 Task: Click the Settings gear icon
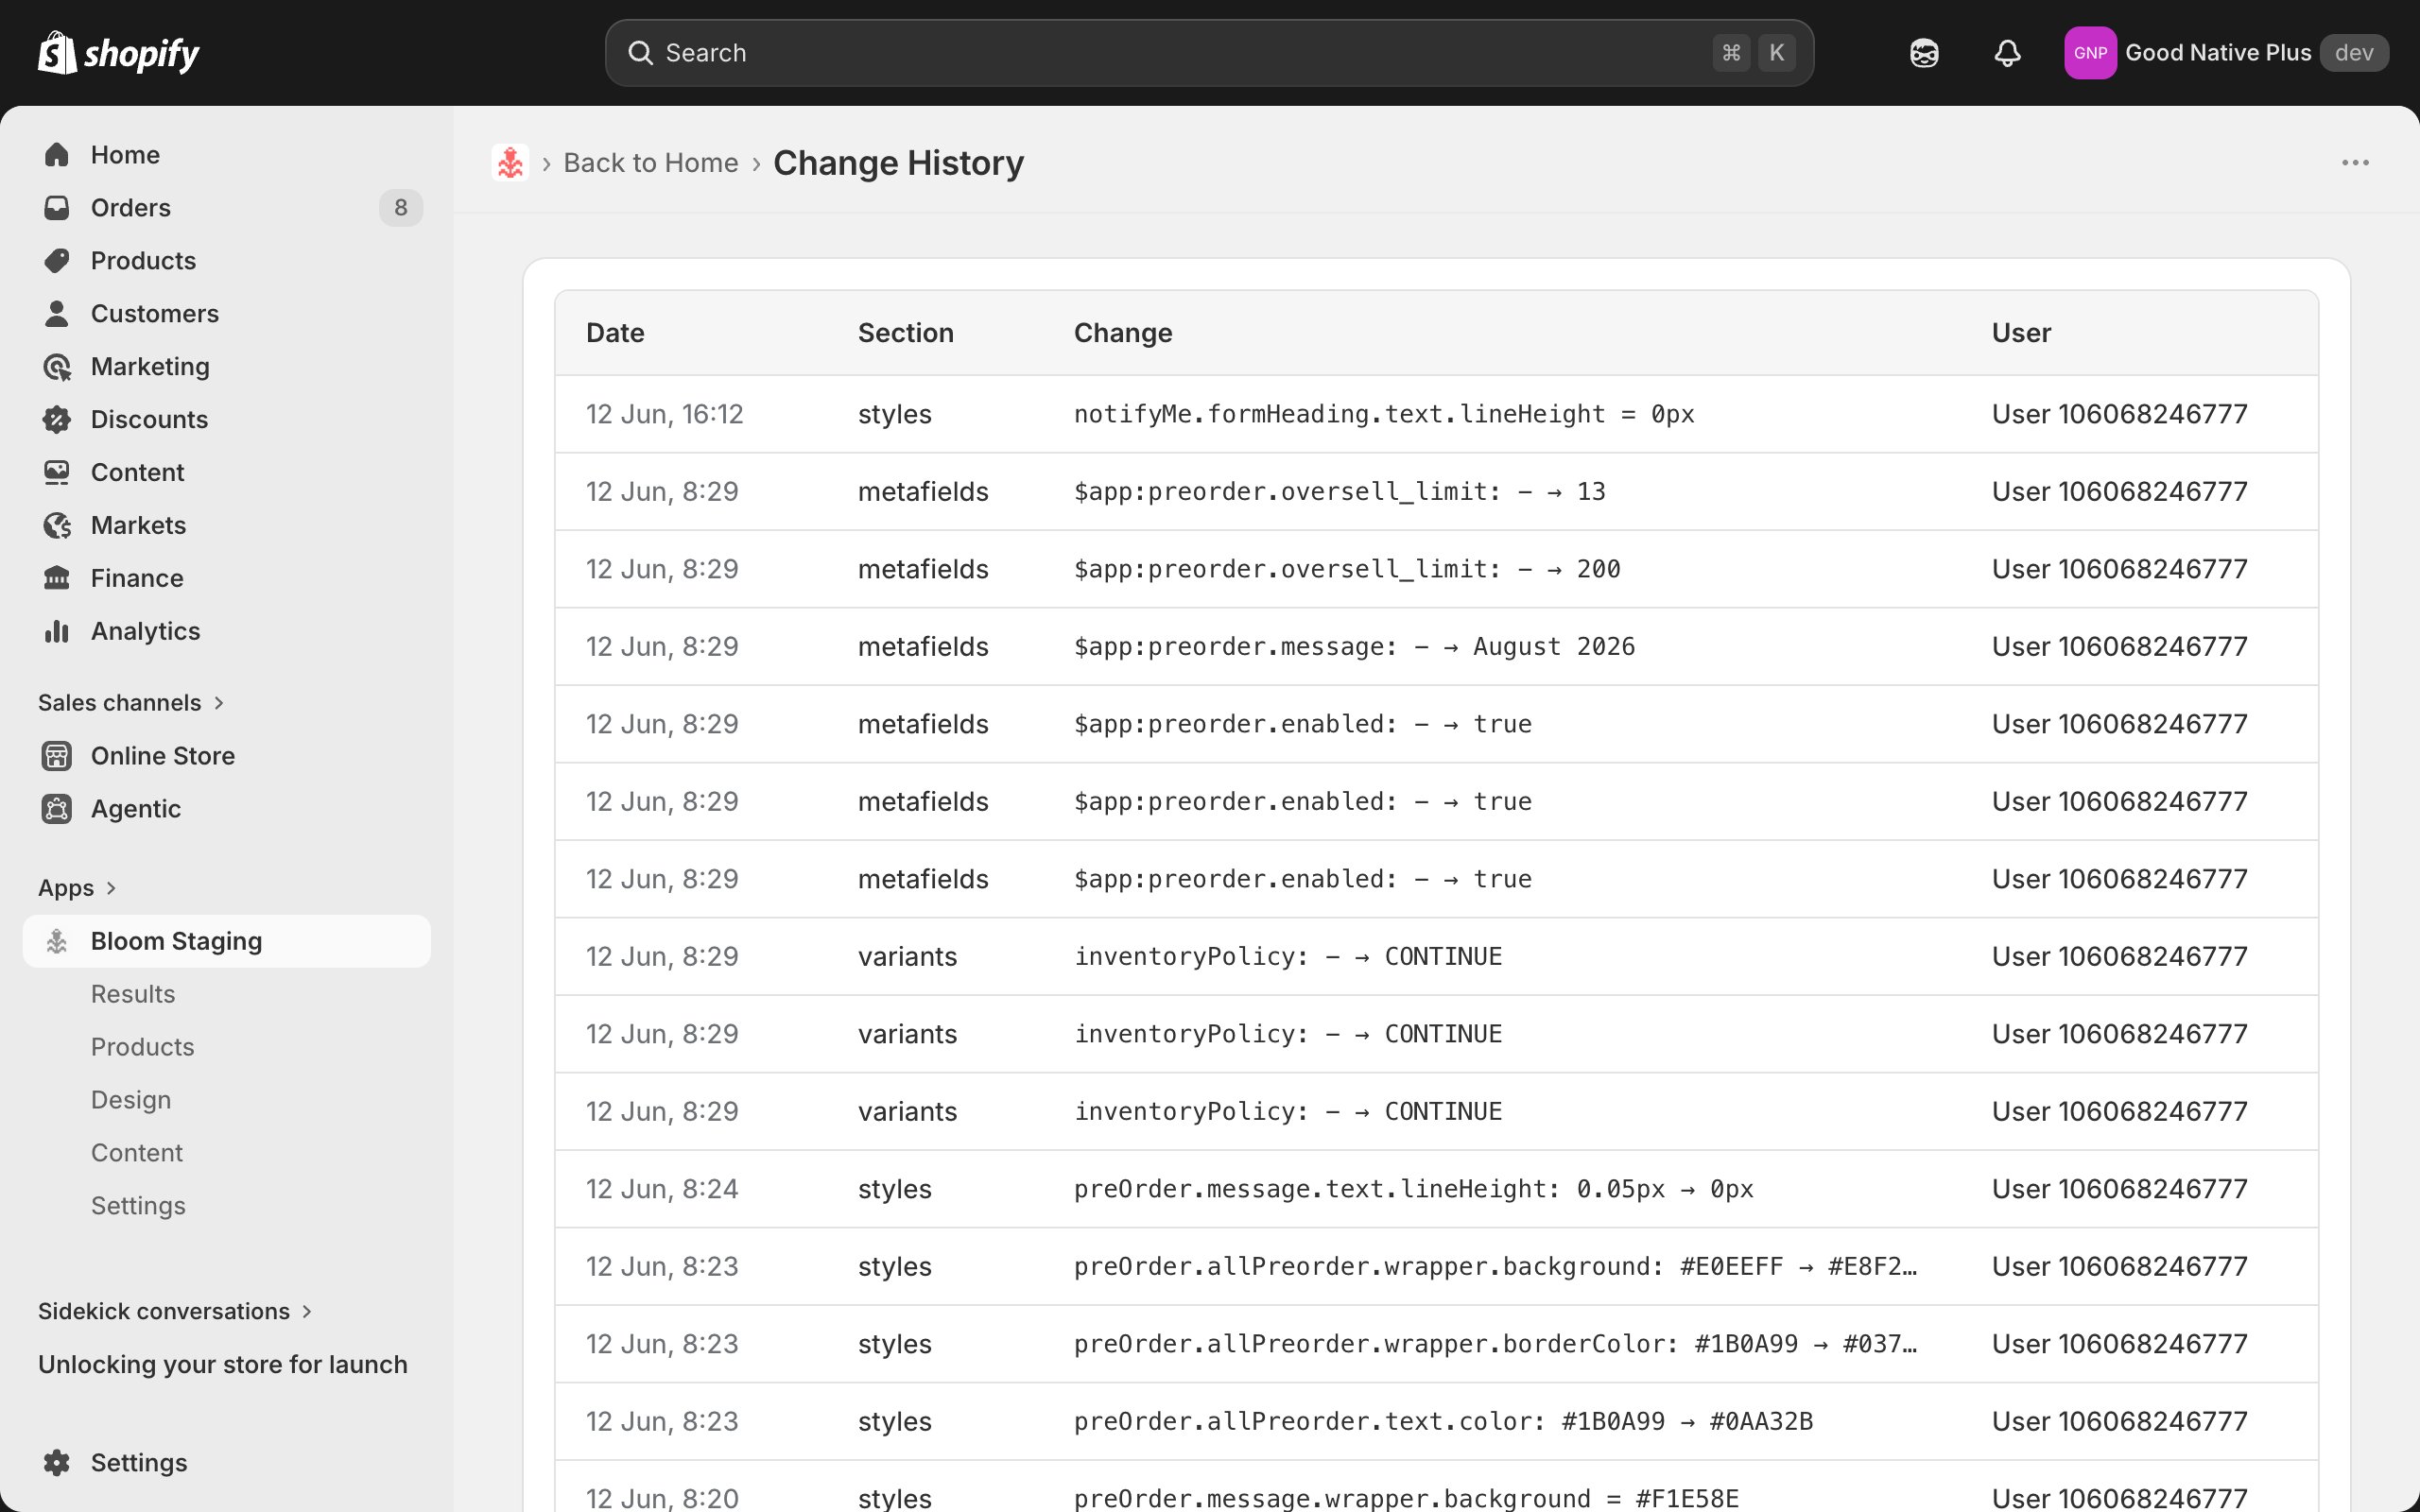(57, 1463)
